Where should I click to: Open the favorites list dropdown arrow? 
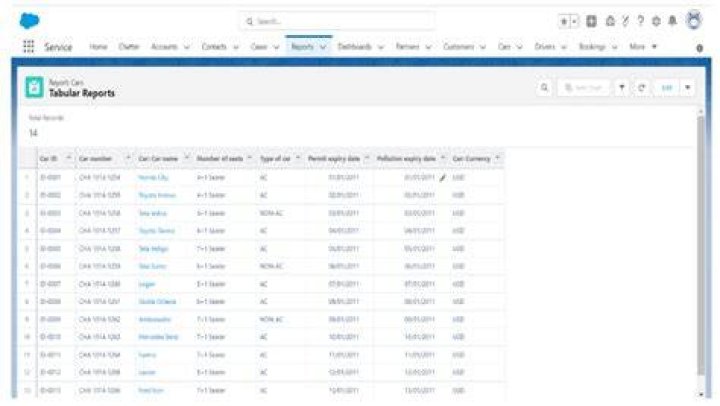[574, 21]
